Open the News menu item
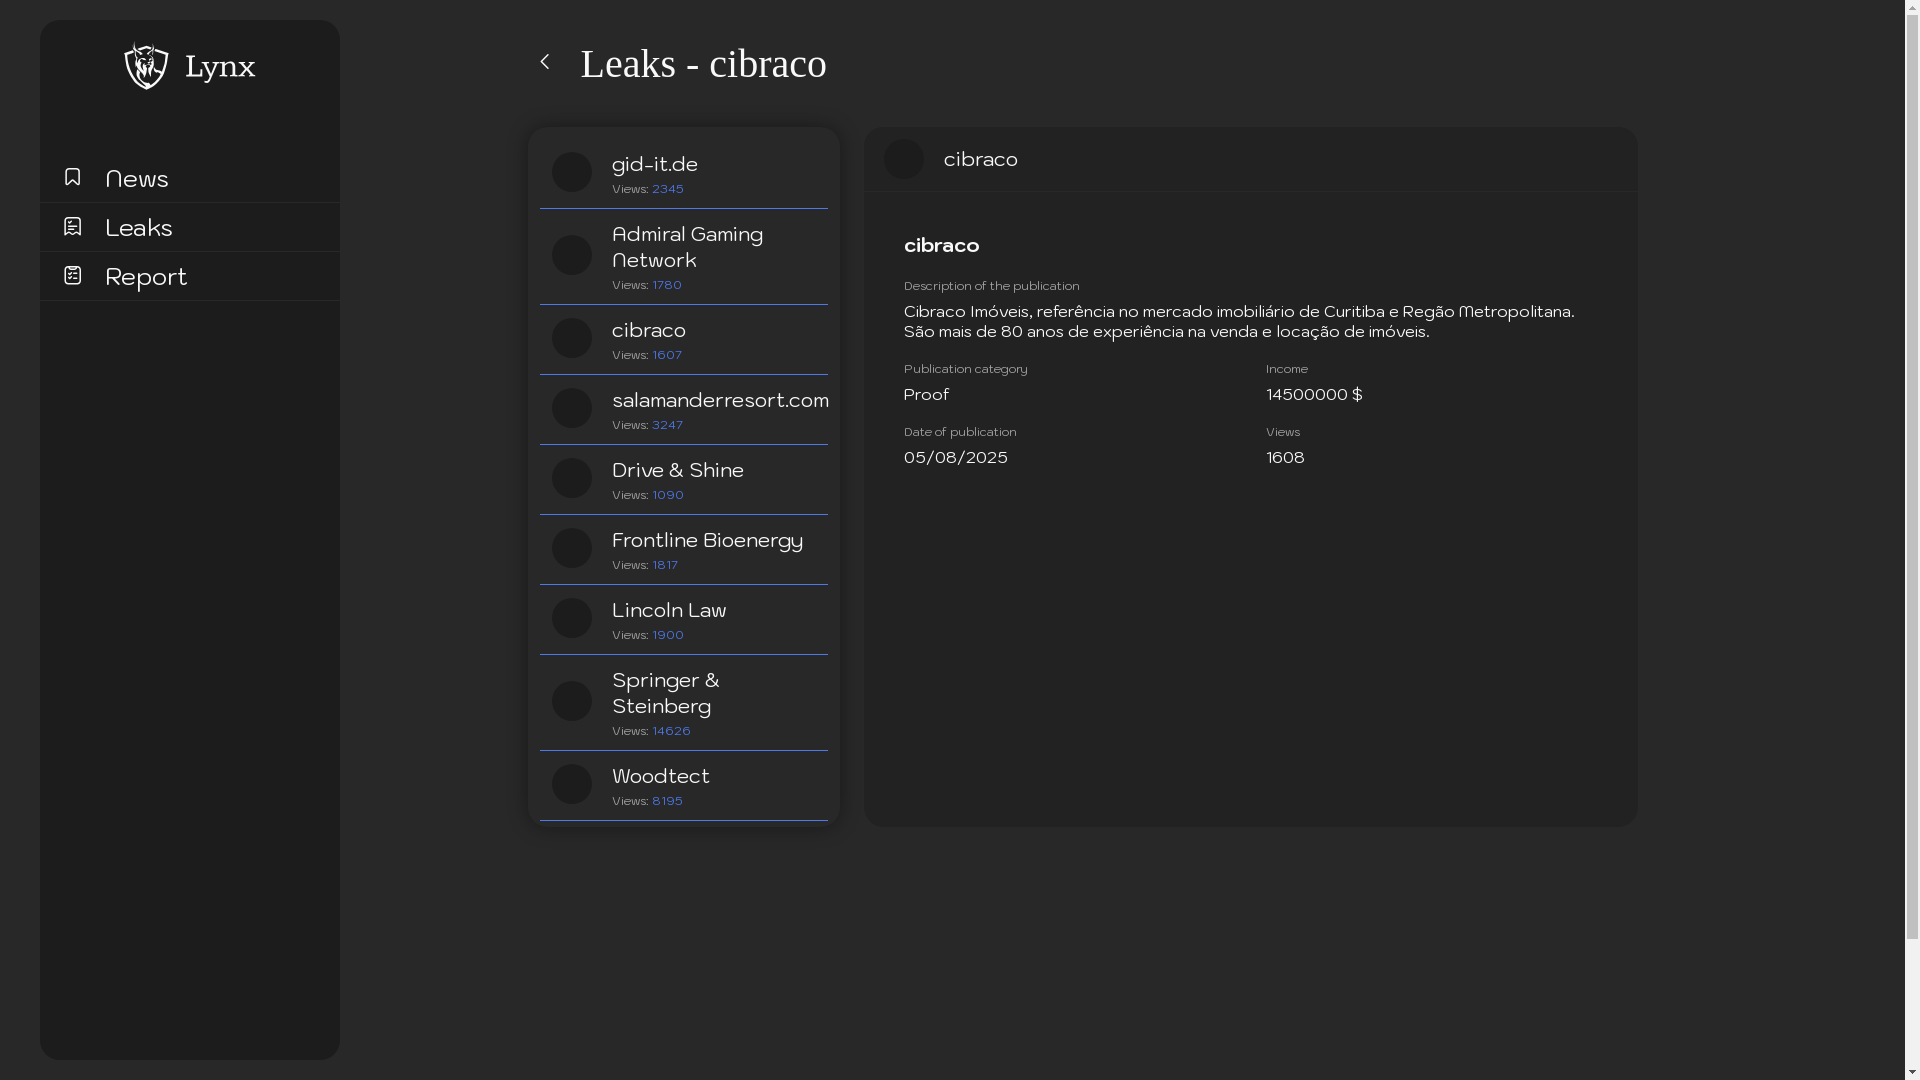This screenshot has width=1920, height=1080. point(137,179)
